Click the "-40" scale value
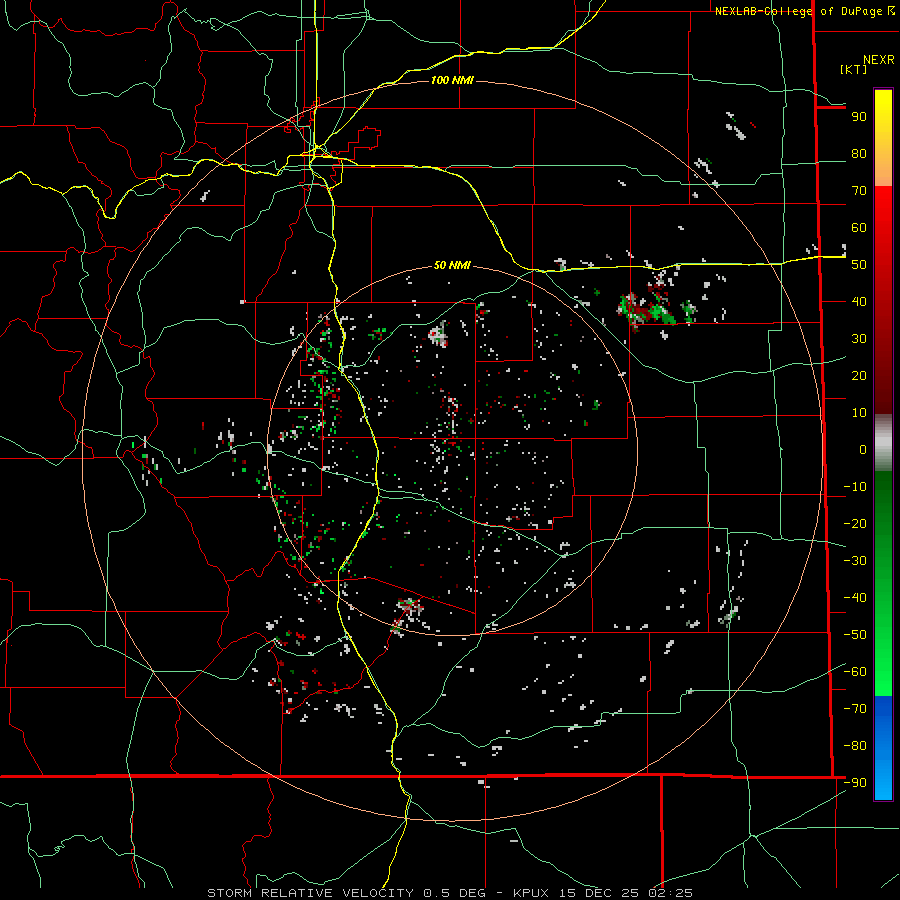 pos(855,598)
